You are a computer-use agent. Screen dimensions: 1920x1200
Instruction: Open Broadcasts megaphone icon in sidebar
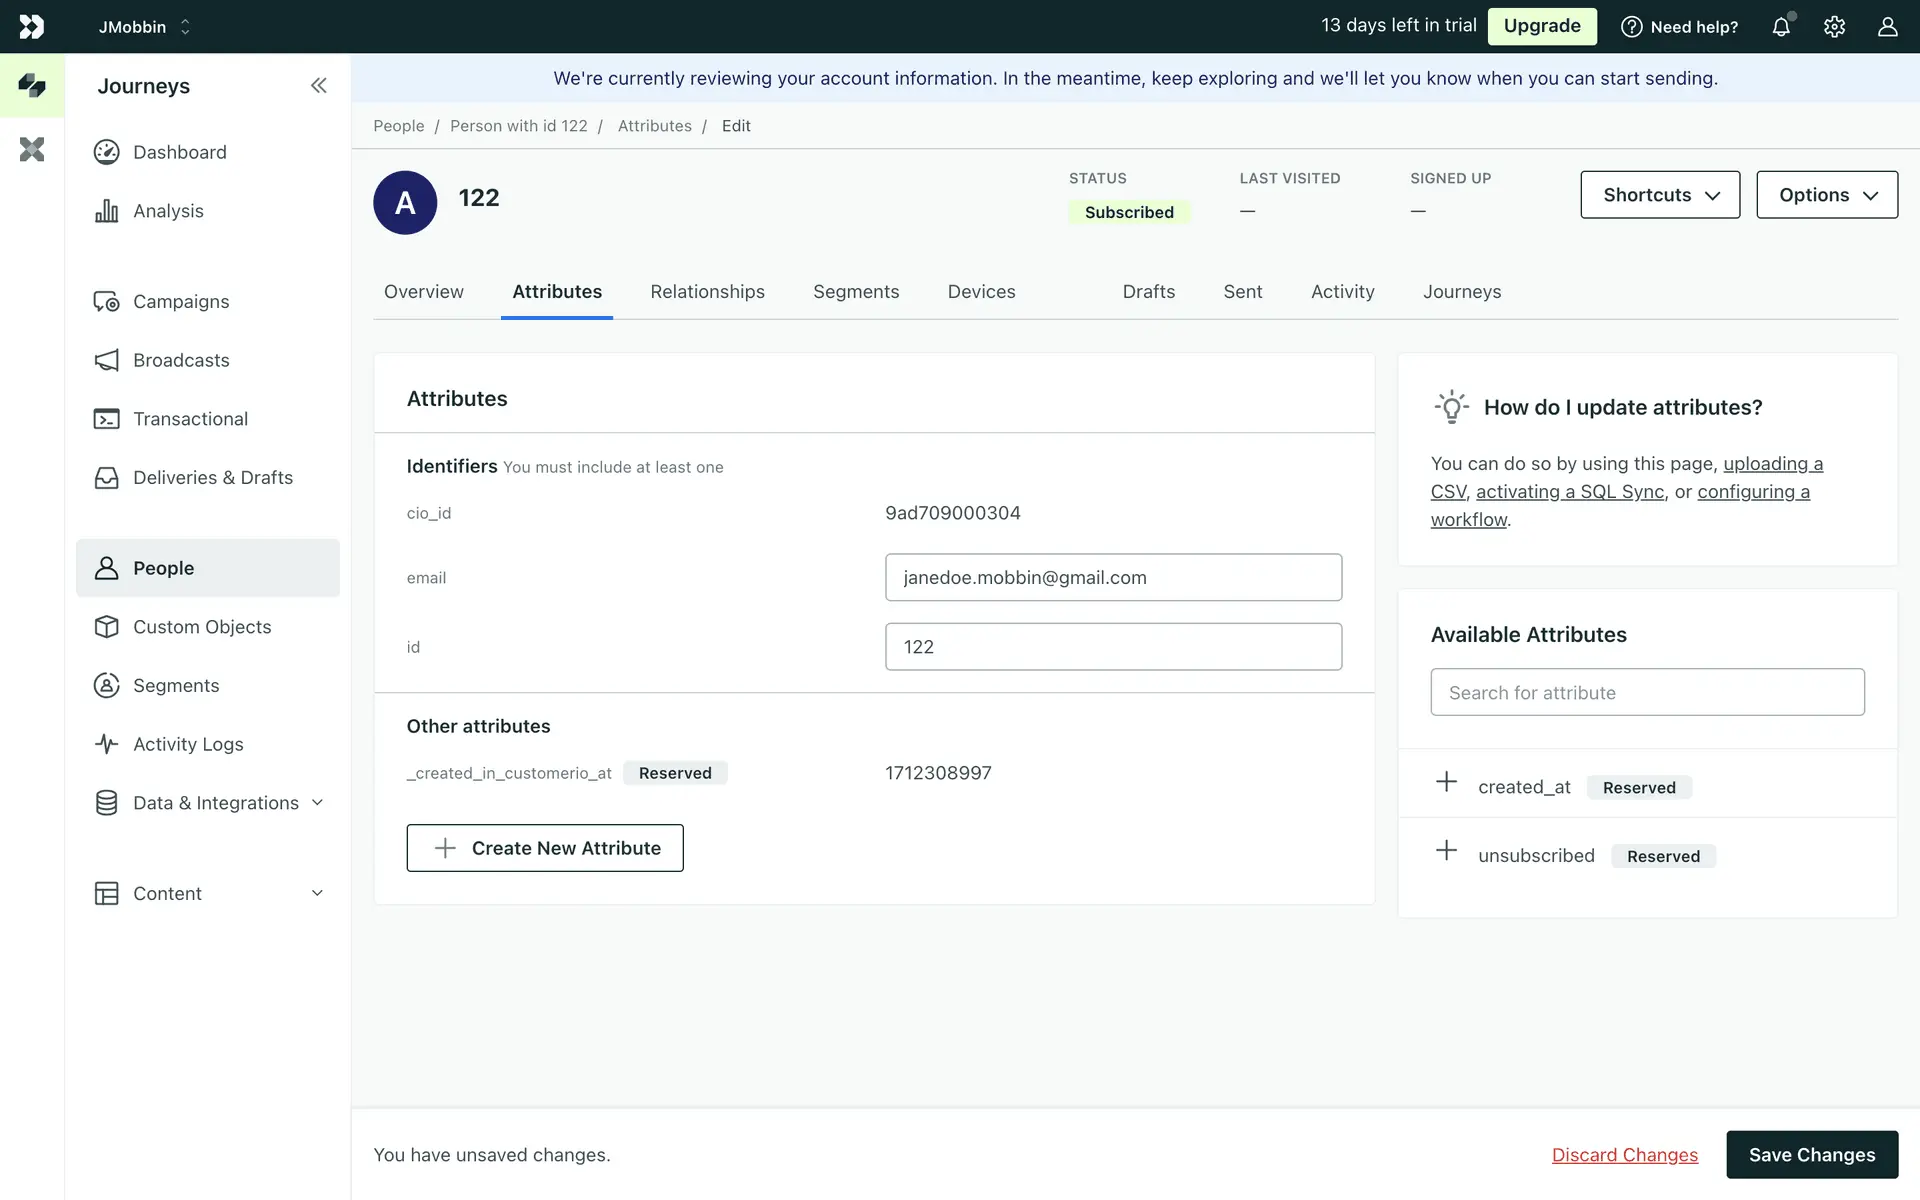tap(106, 360)
